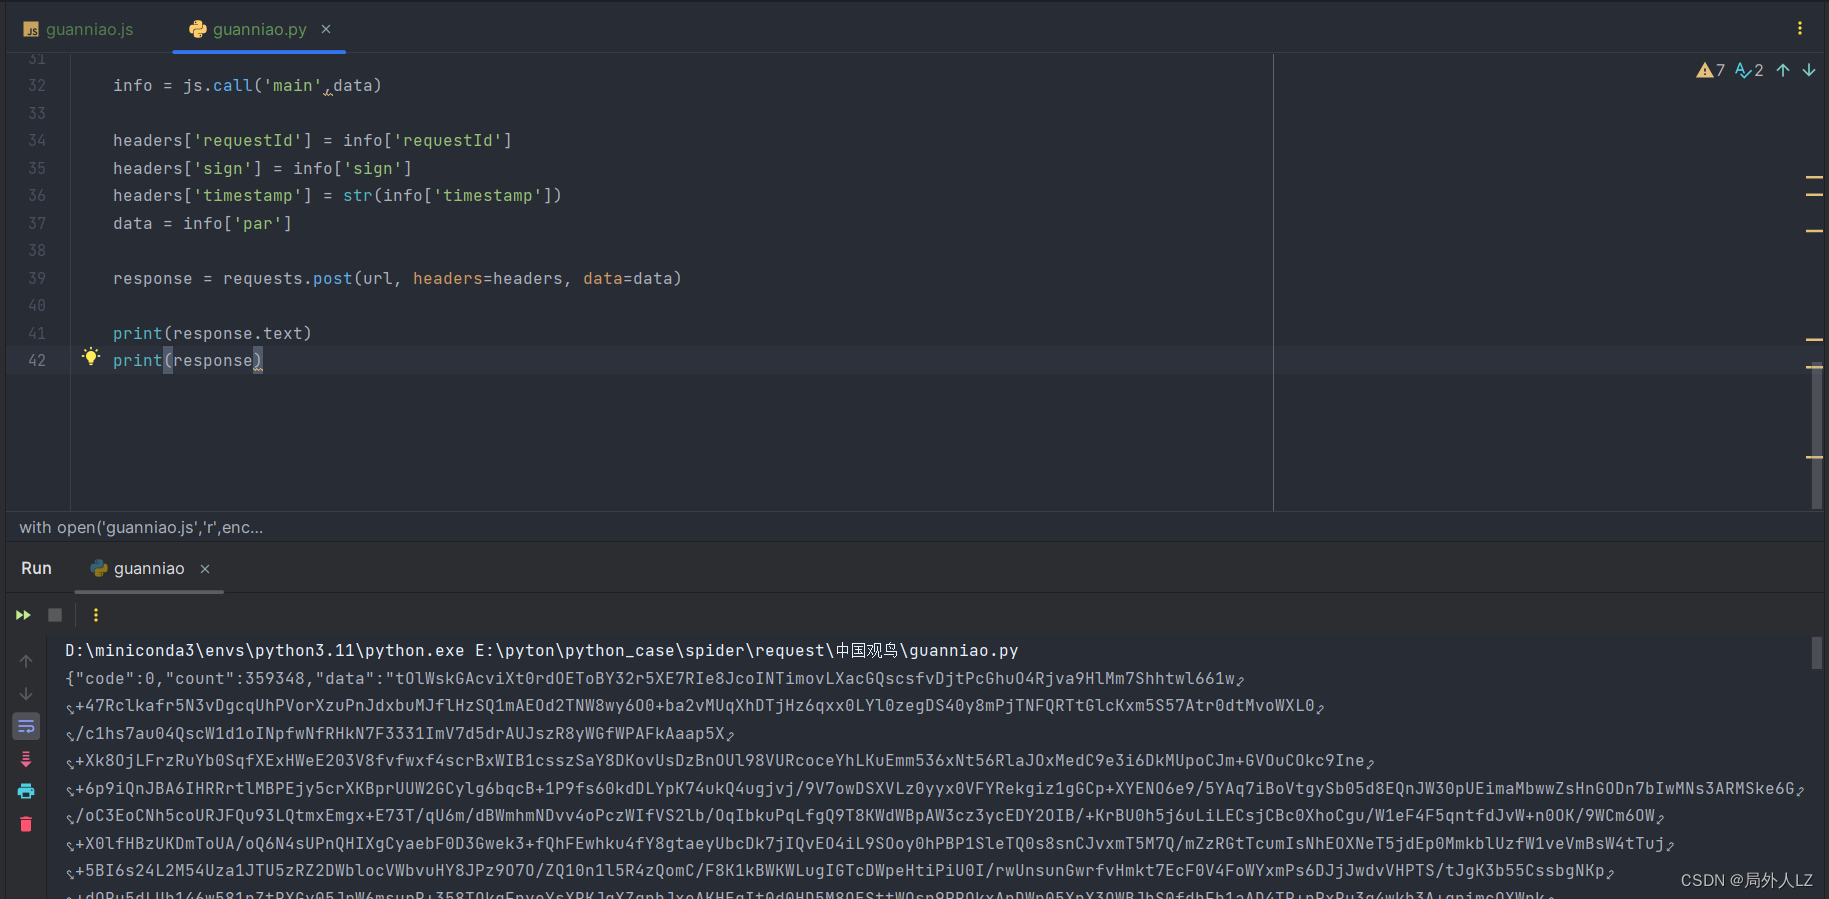The width and height of the screenshot is (1829, 899).
Task: Click the headers['sign'] assignment line
Action: (262, 168)
